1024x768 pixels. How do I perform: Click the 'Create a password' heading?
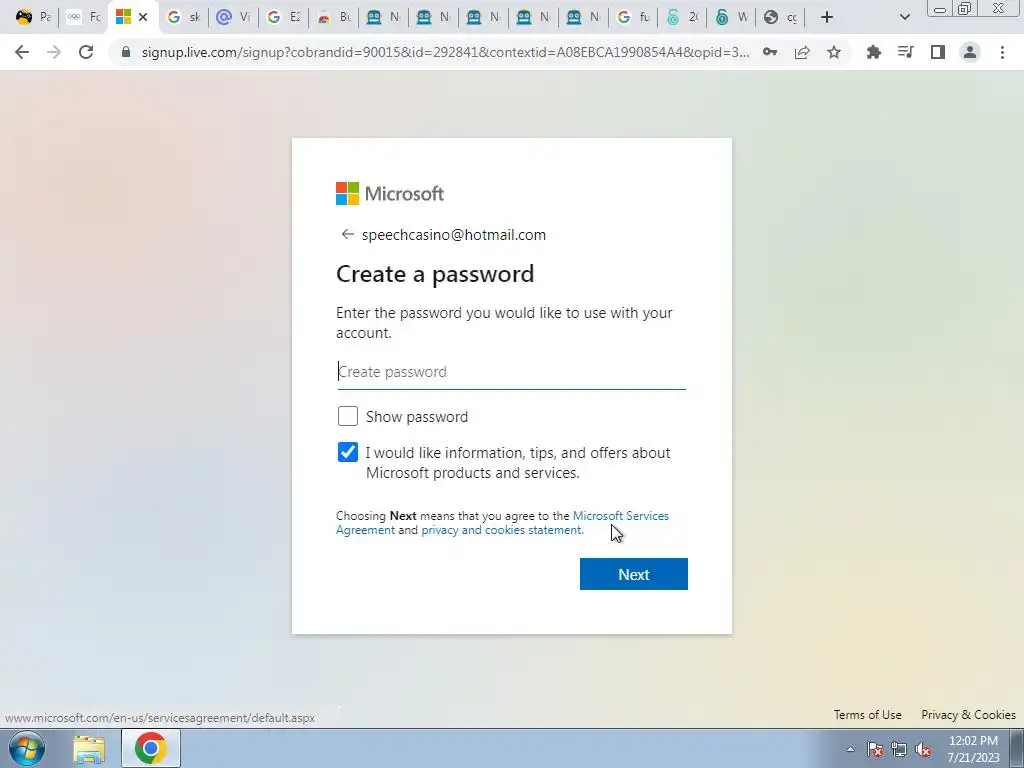point(435,274)
